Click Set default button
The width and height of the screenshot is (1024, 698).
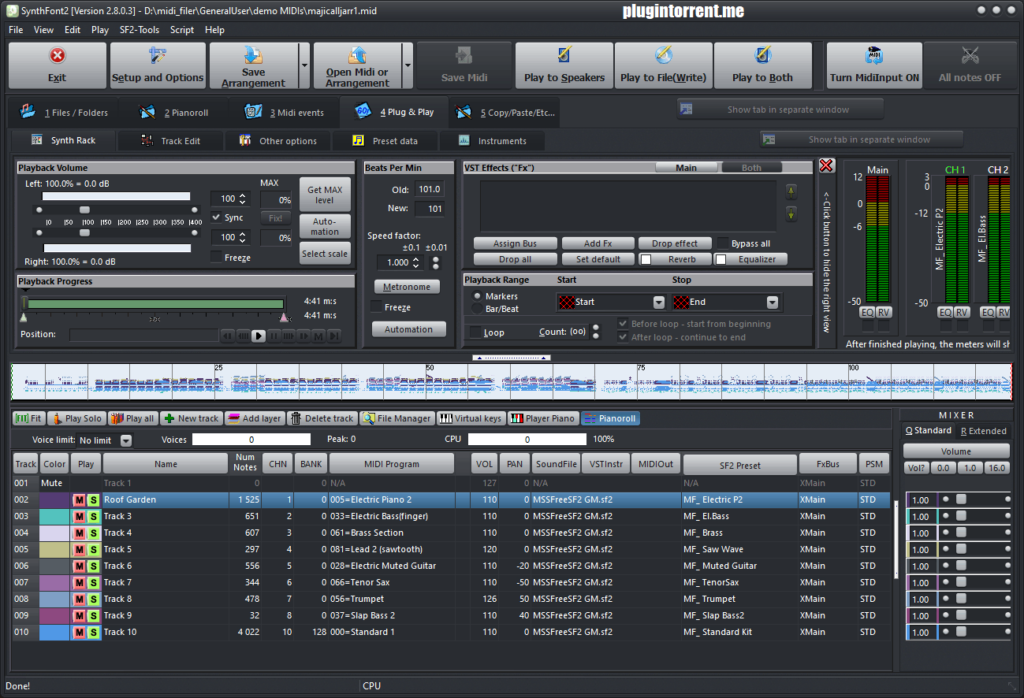(598, 259)
